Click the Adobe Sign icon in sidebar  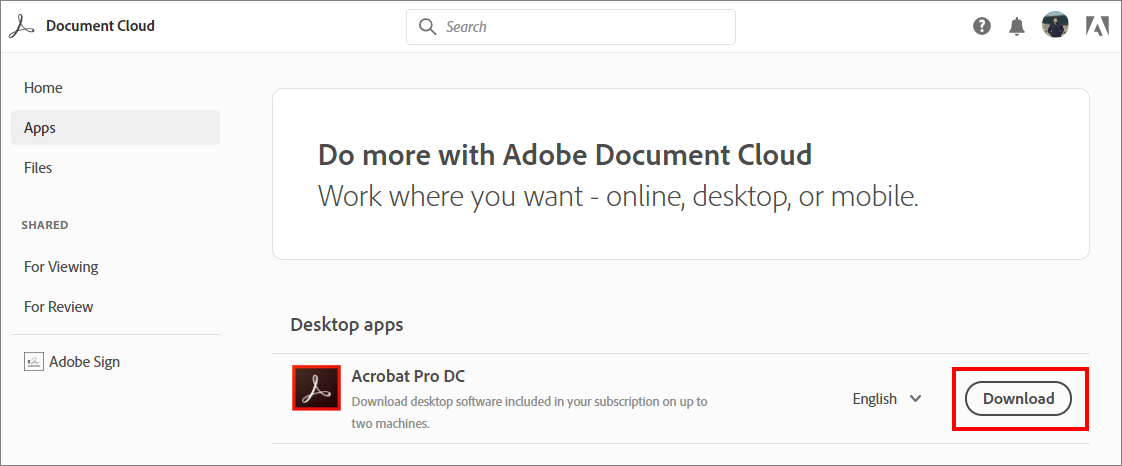point(34,361)
